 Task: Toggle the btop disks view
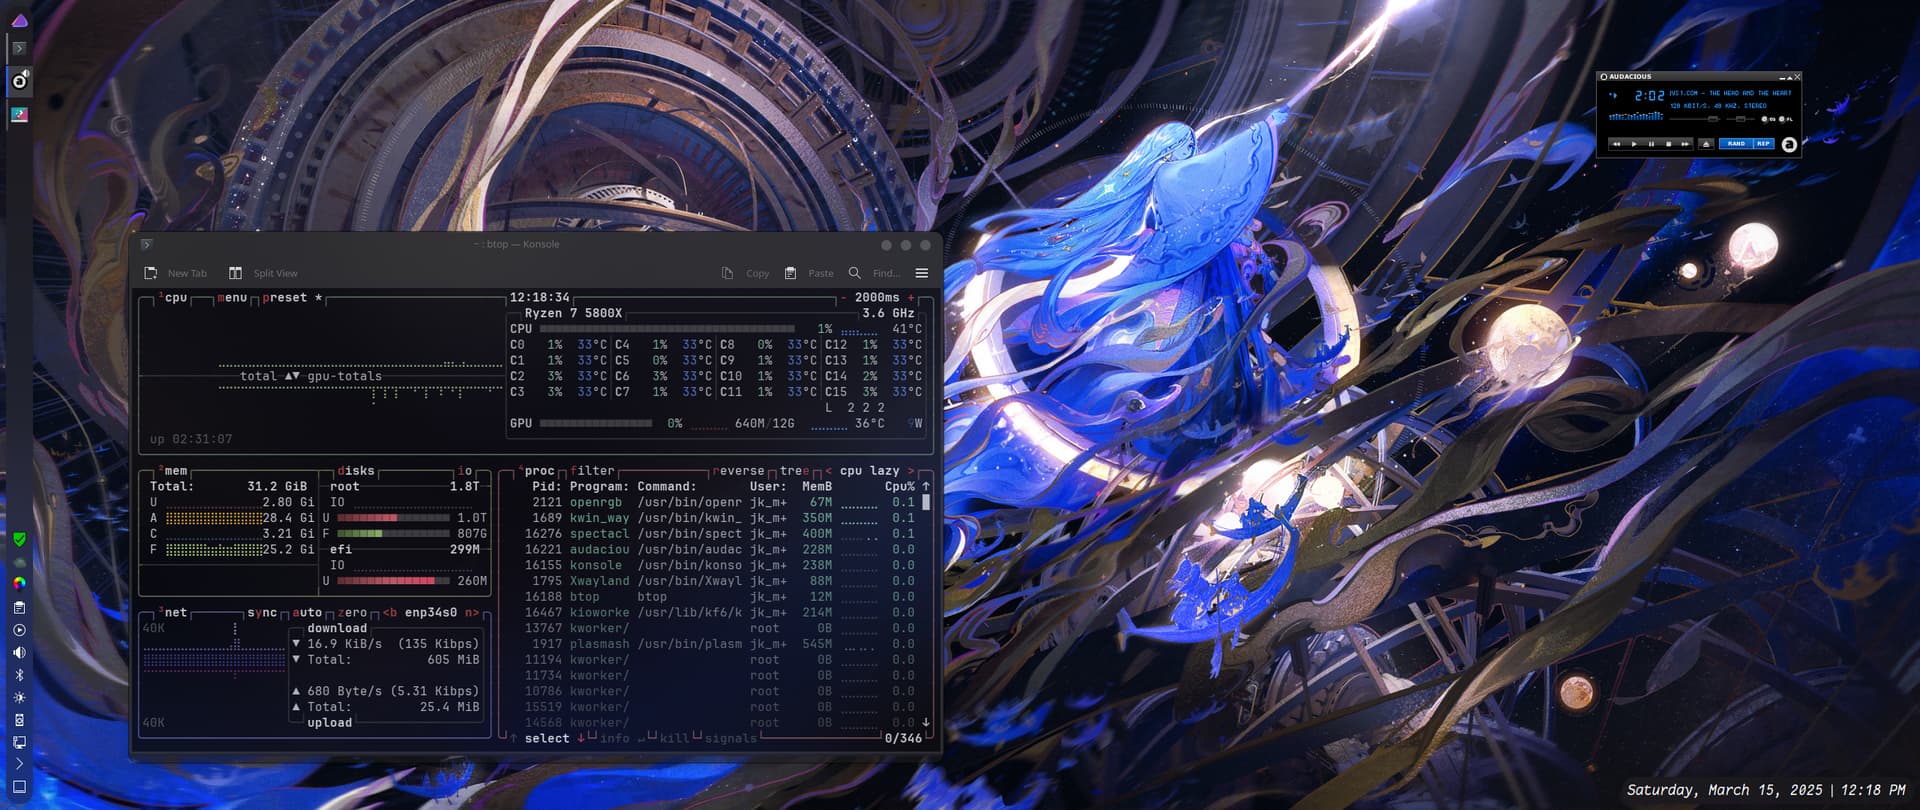point(356,470)
